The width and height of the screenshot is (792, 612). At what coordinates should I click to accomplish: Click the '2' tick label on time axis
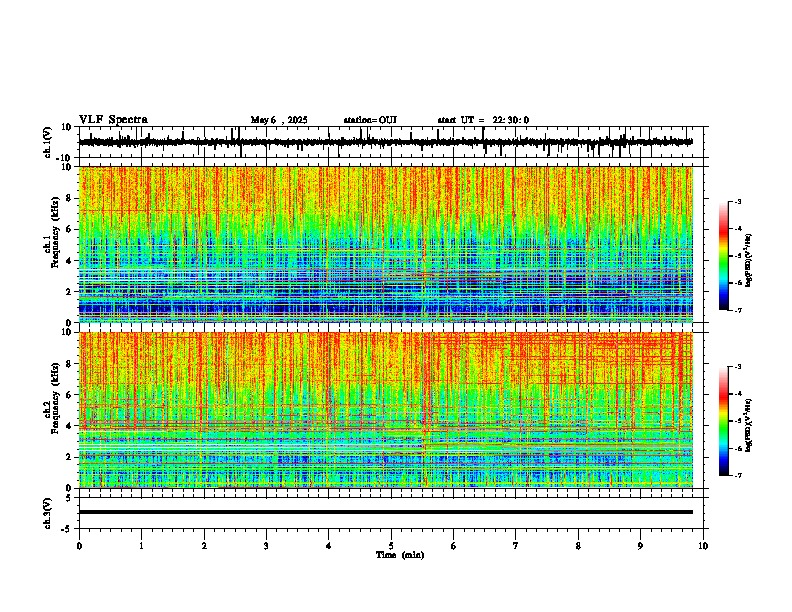coord(204,546)
